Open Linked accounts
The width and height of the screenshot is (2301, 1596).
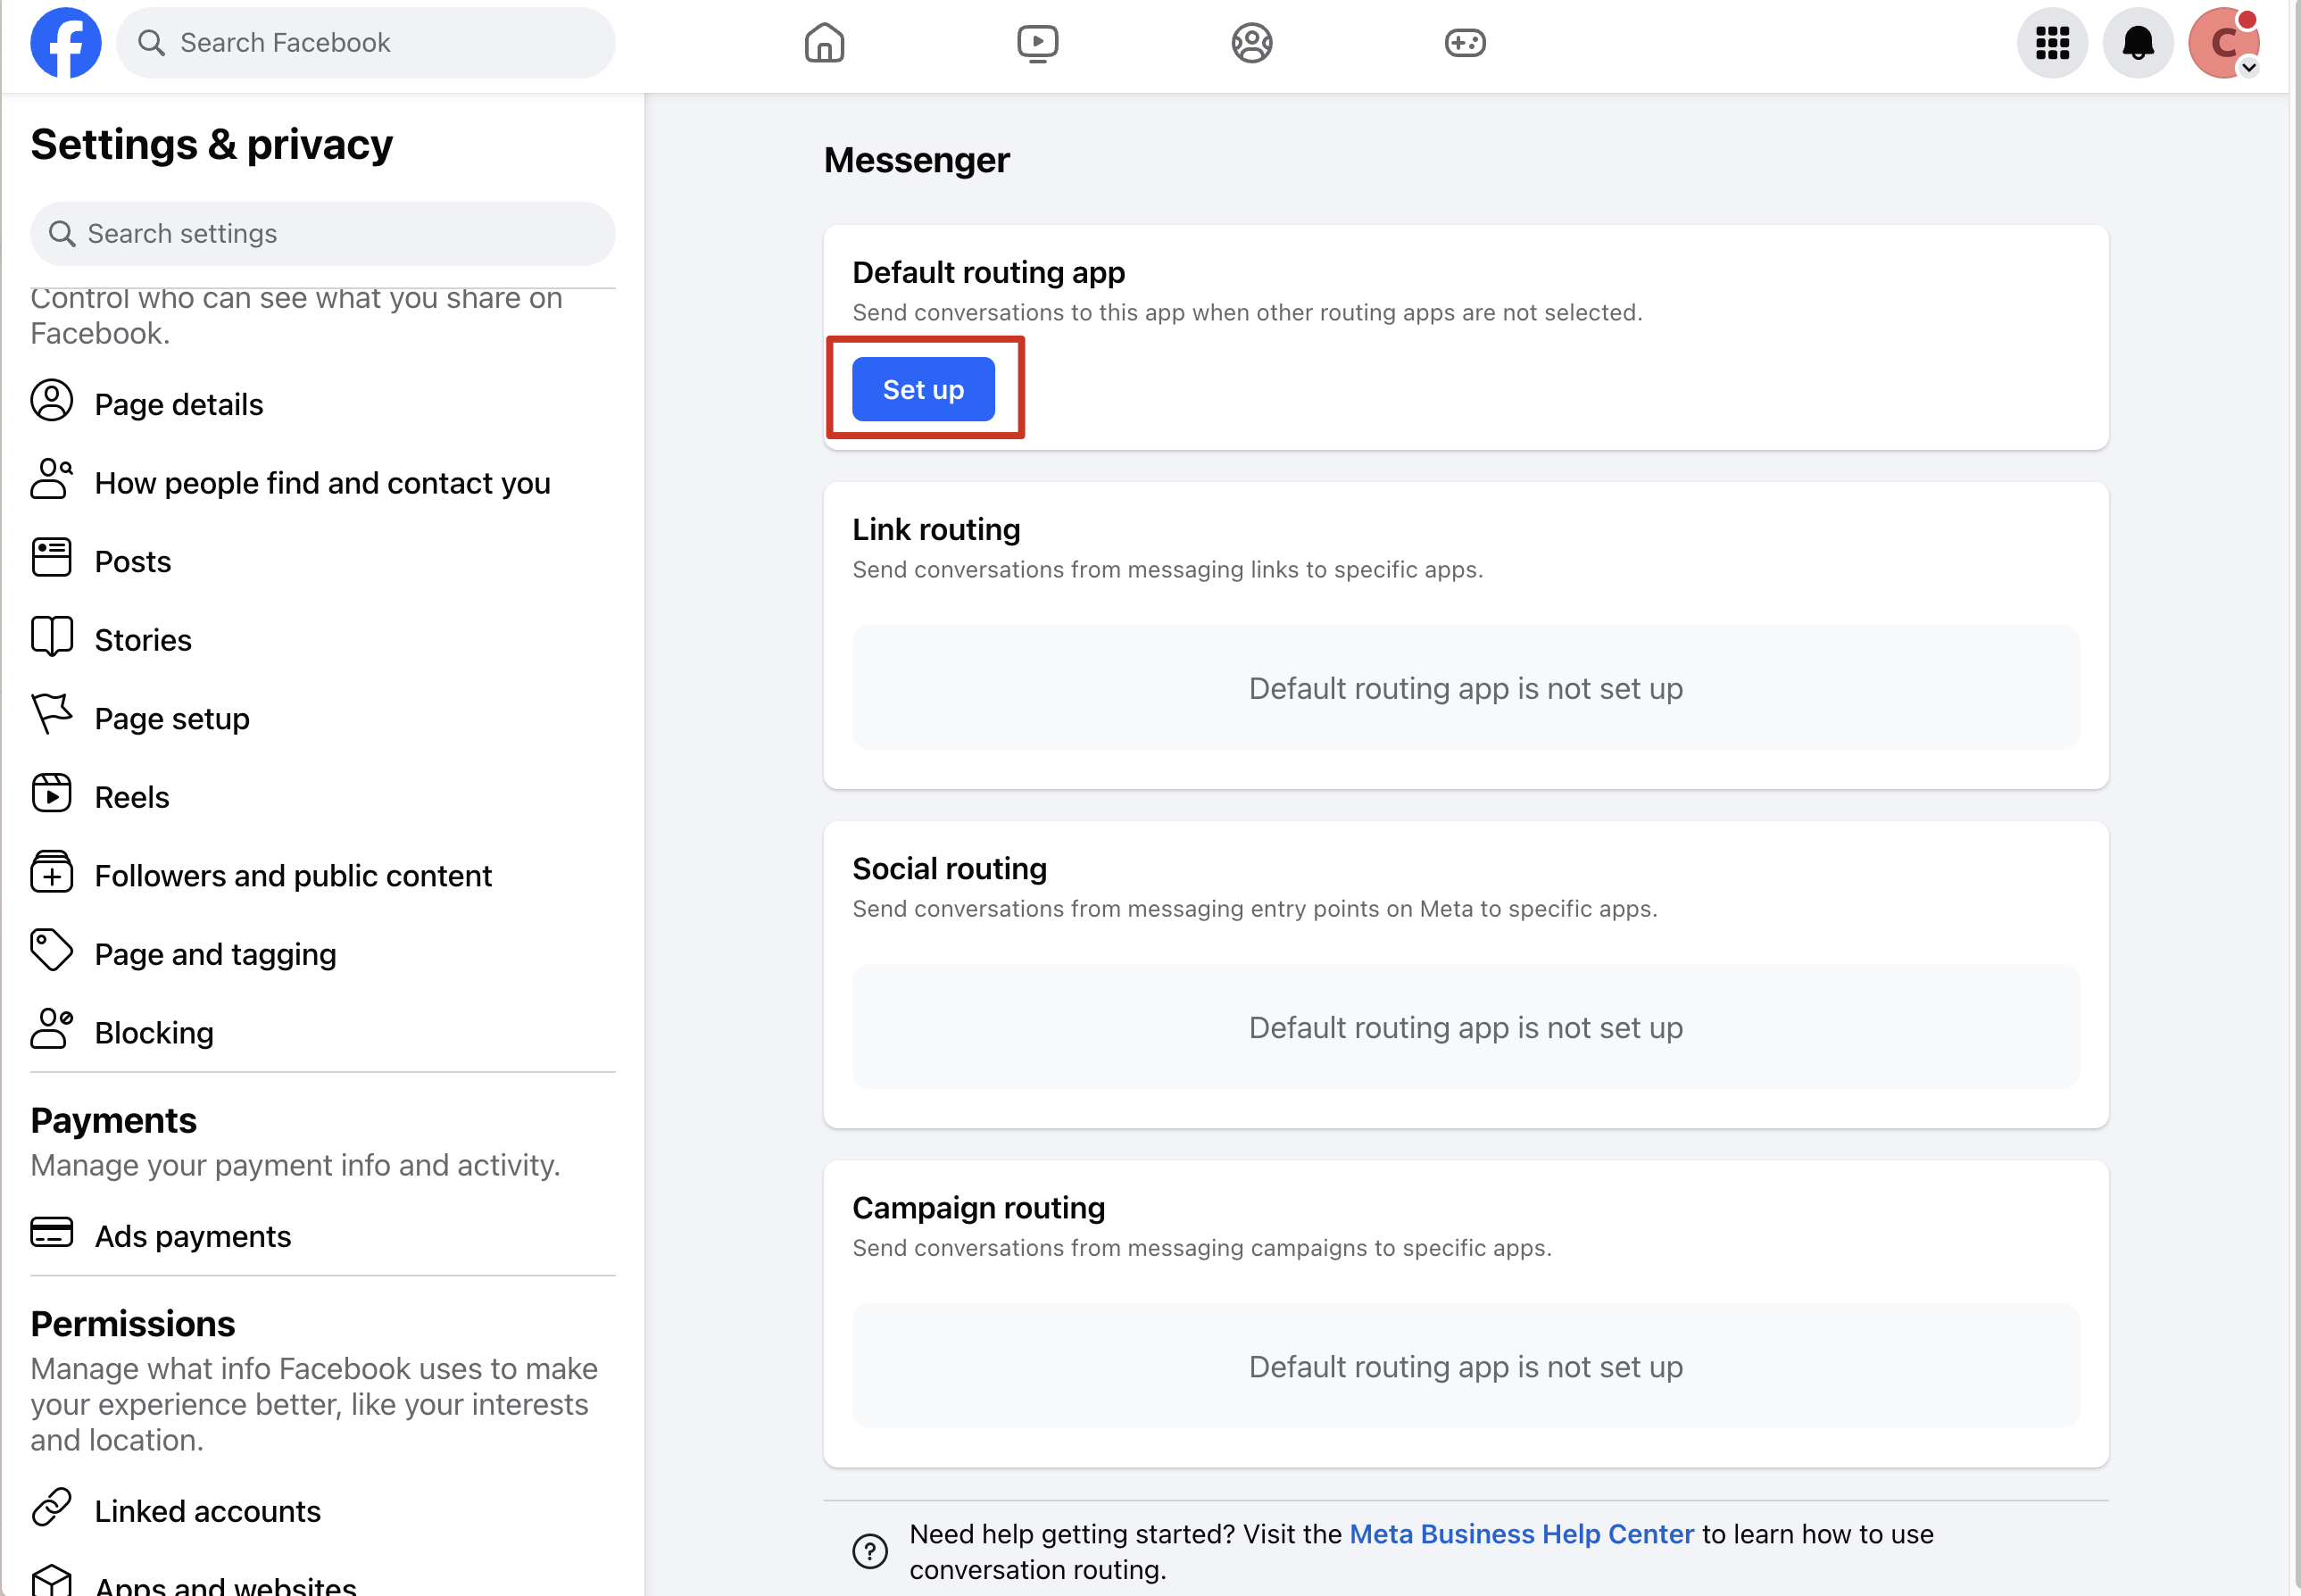click(323, 1511)
